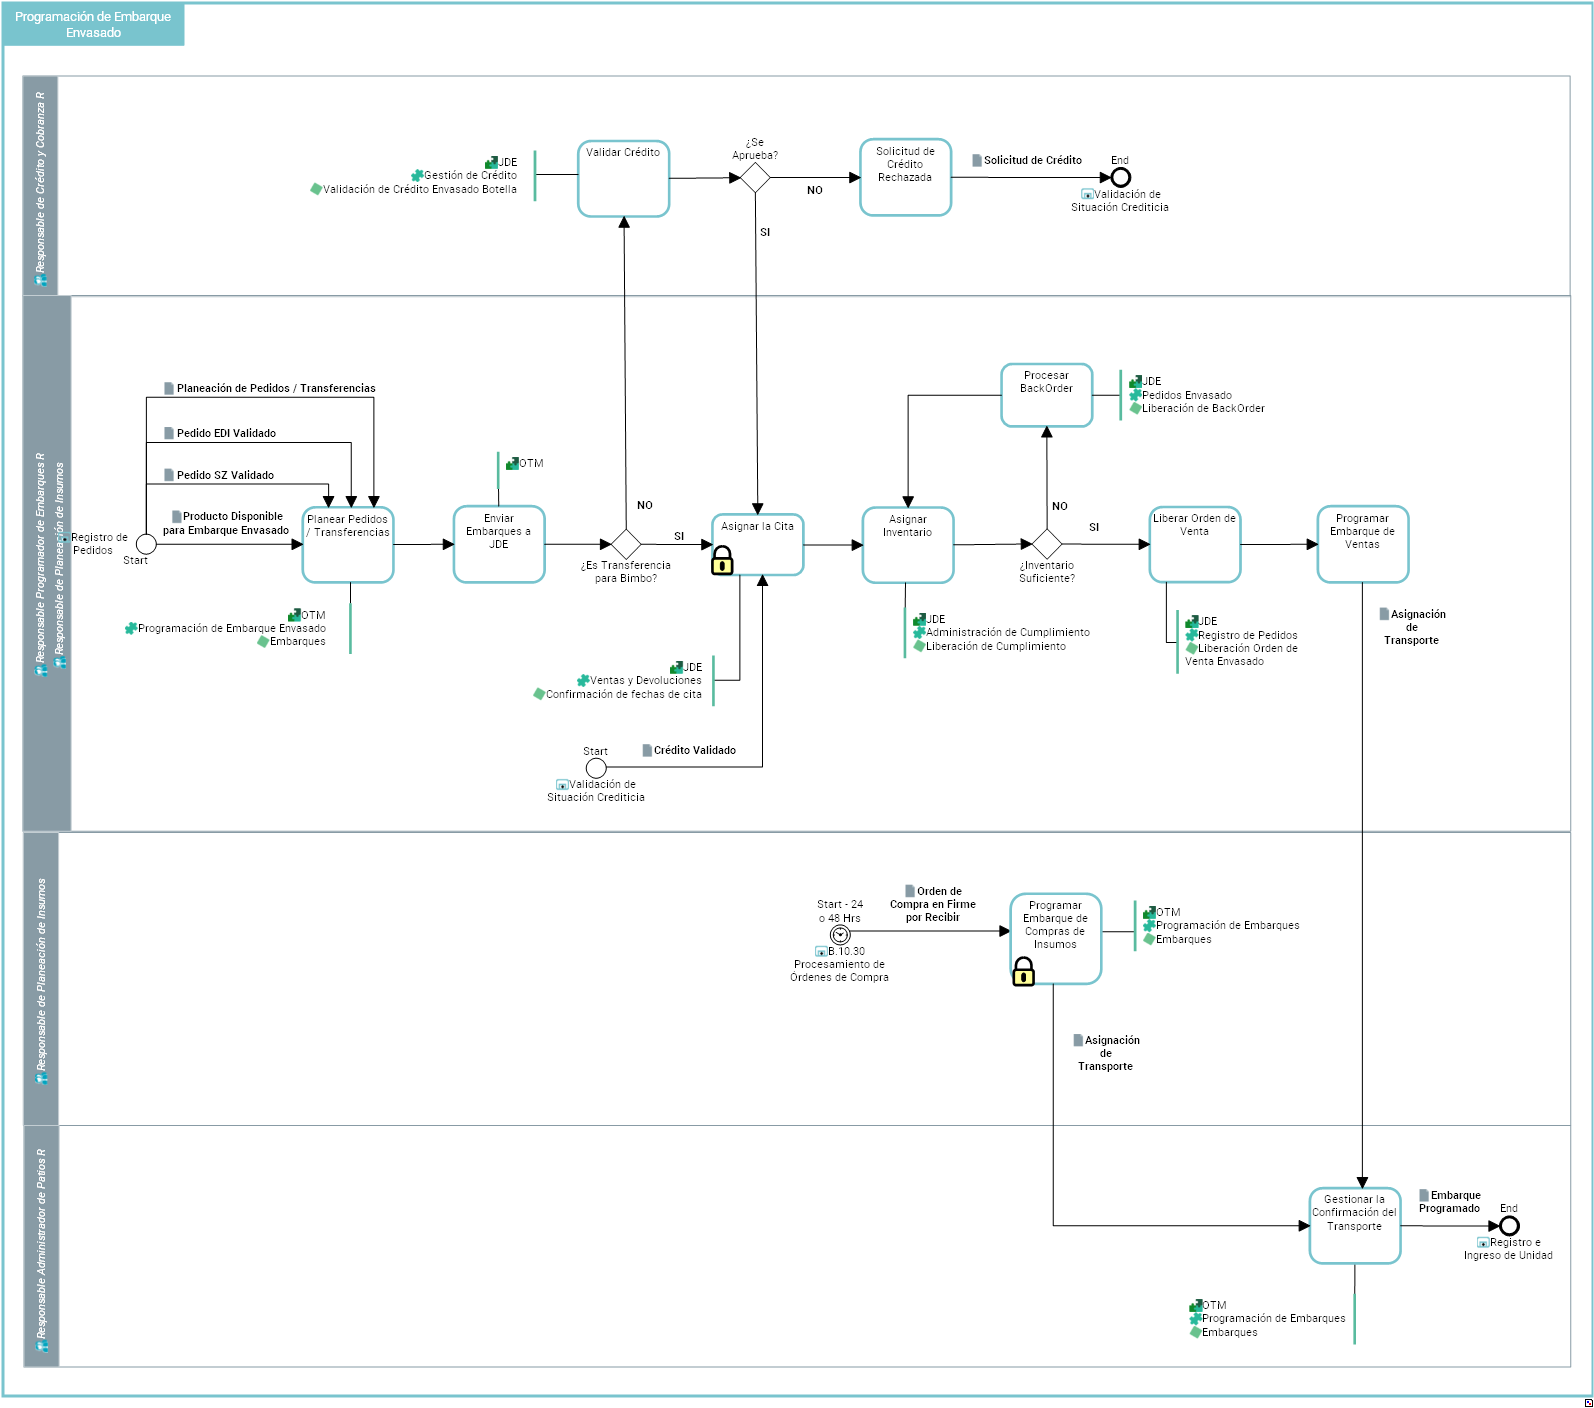
Task: Select the ¿Se Aprueba? gateway diamond
Action: [x=755, y=178]
